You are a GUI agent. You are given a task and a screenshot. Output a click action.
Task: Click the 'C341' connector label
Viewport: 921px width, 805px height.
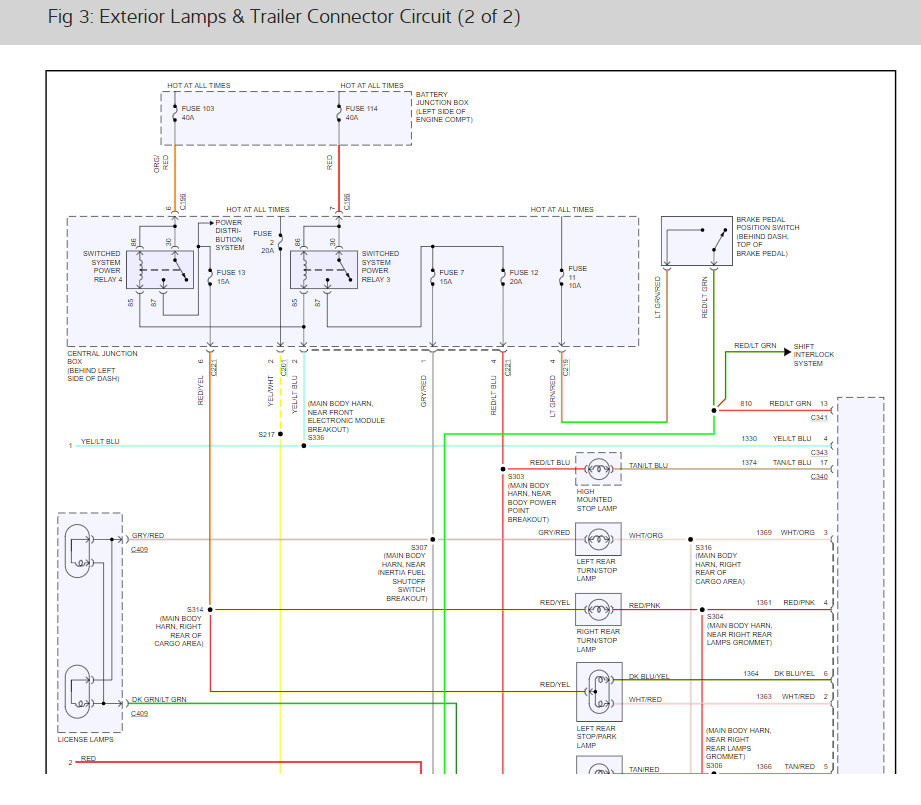tap(819, 417)
